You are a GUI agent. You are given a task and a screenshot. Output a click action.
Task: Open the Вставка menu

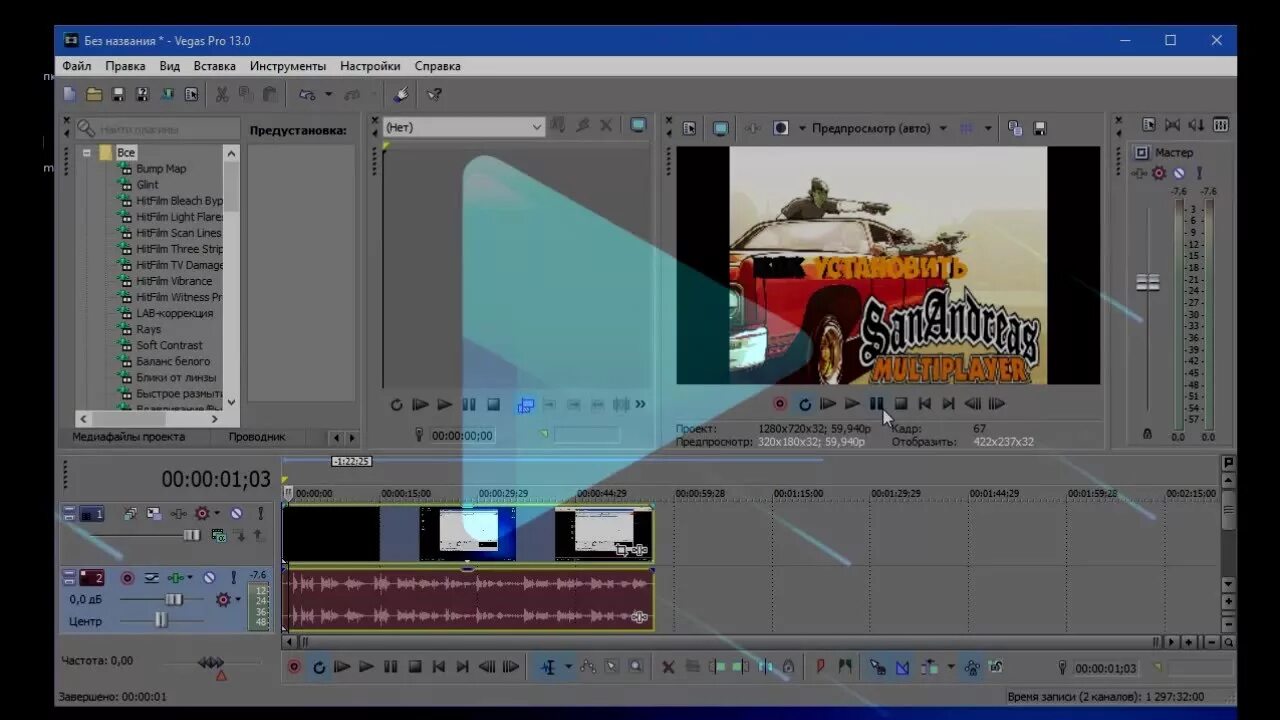[x=215, y=66]
